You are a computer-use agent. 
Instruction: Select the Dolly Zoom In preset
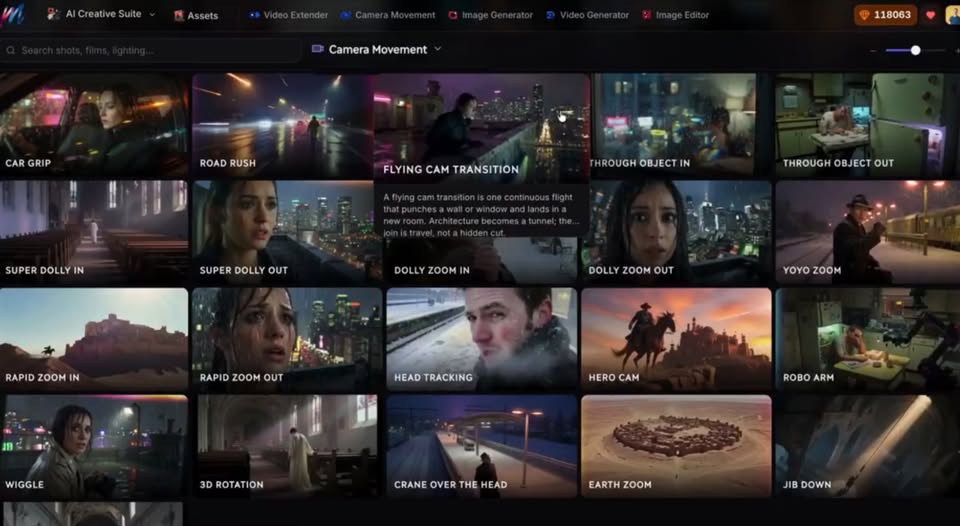481,261
